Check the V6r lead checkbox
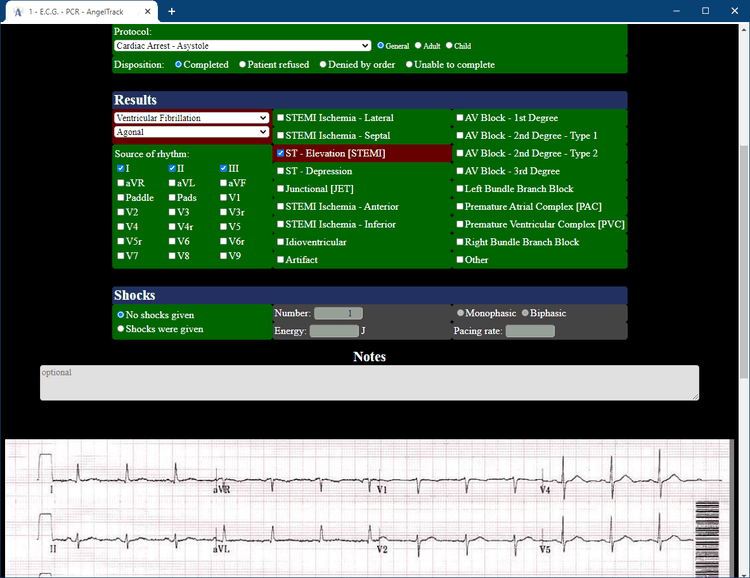 click(x=223, y=241)
